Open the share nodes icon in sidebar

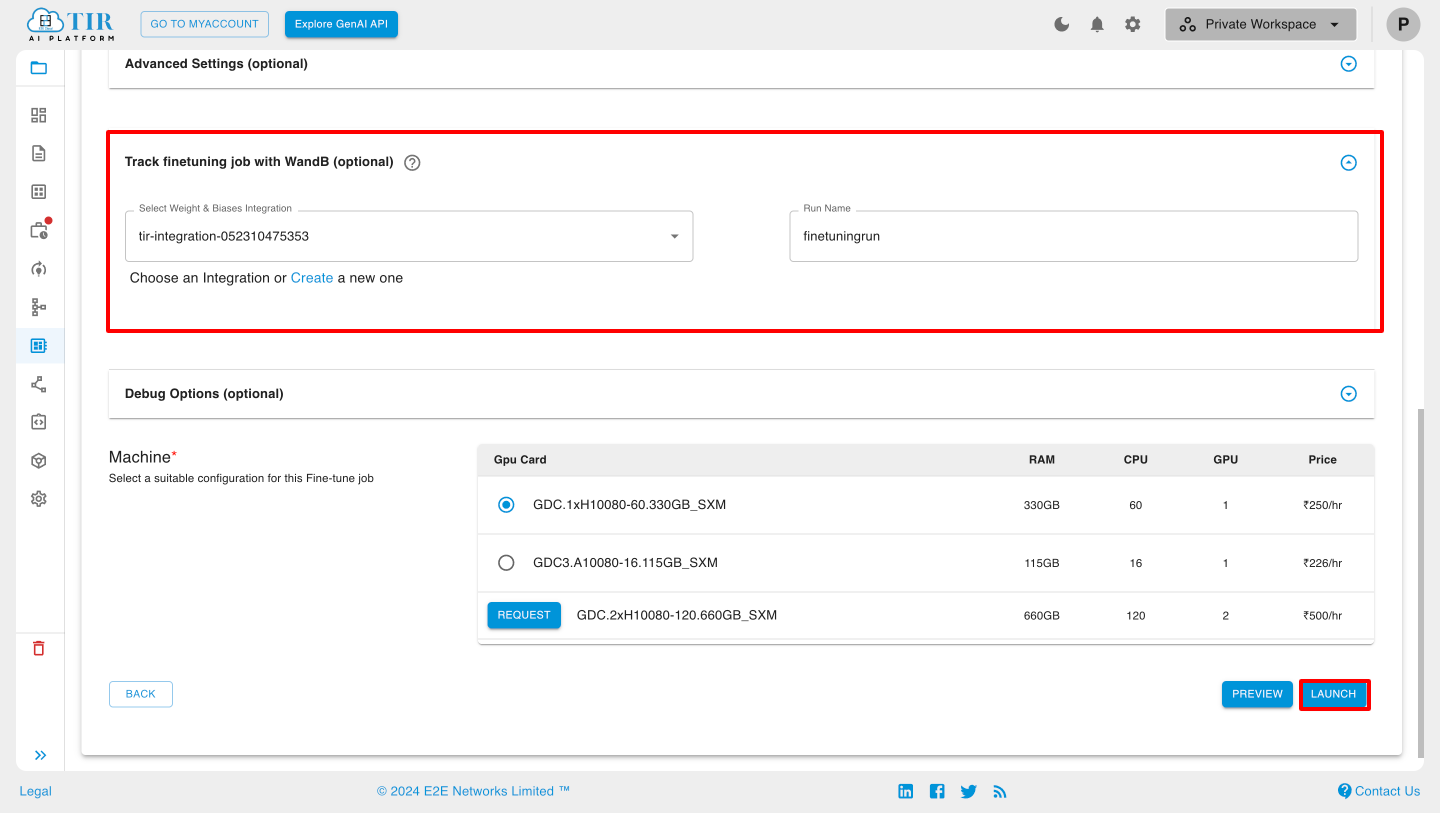tap(39, 384)
